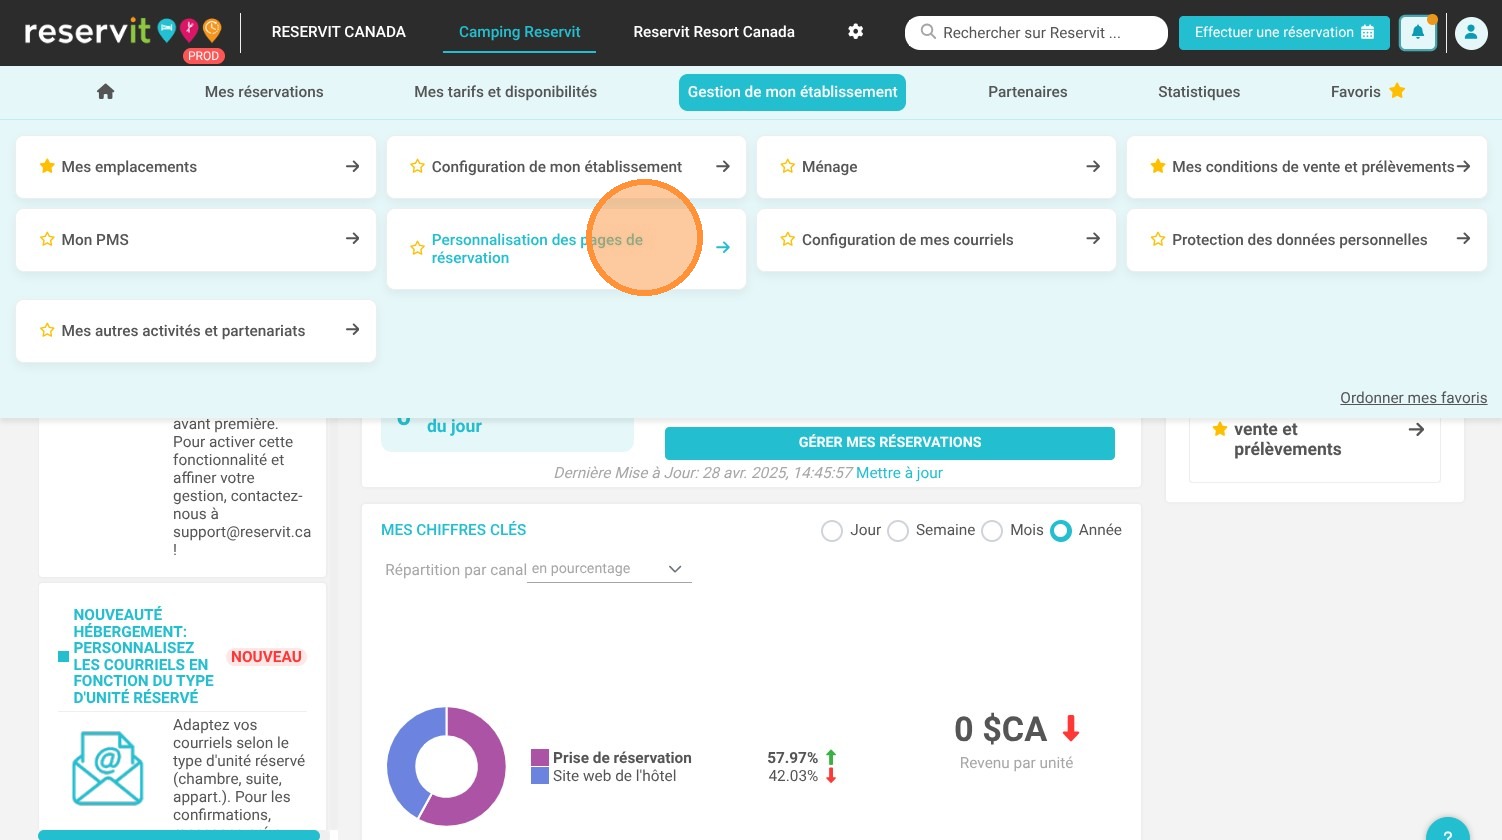This screenshot has height=840, width=1502.
Task: Open the help question mark bubble
Action: point(1447,832)
